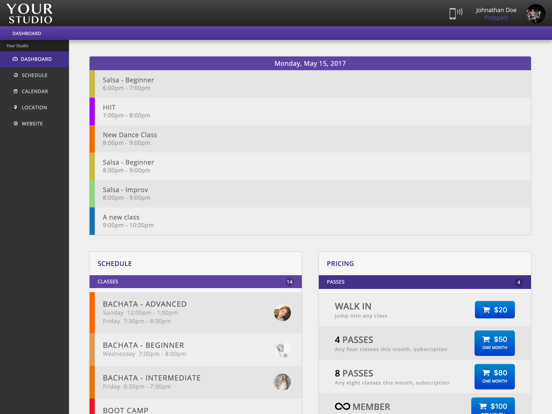Click the infinity Member icon

point(342,407)
